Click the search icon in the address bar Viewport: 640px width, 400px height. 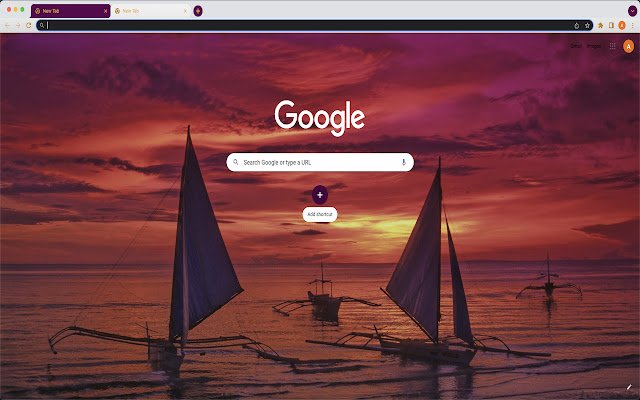[42, 25]
